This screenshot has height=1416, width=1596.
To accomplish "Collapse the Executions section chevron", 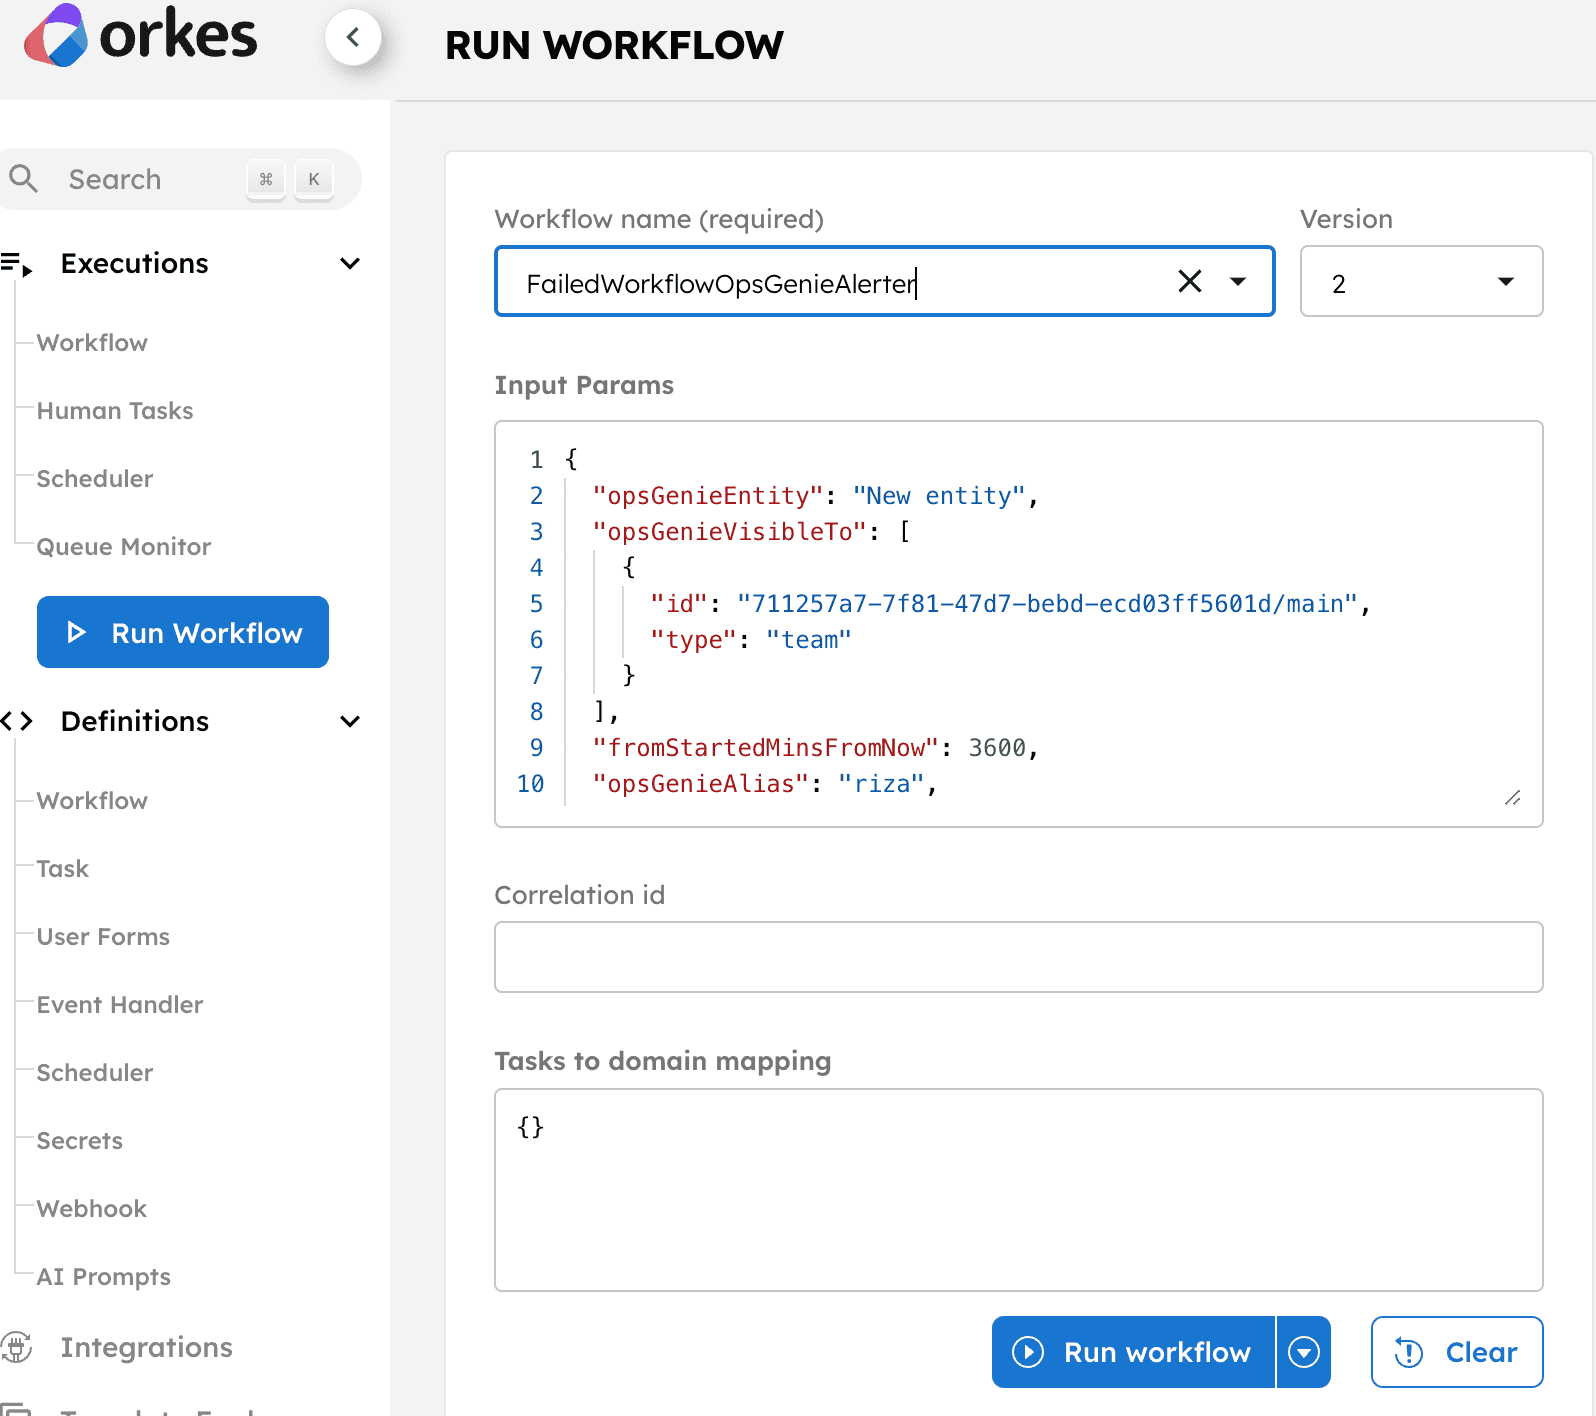I will point(350,264).
